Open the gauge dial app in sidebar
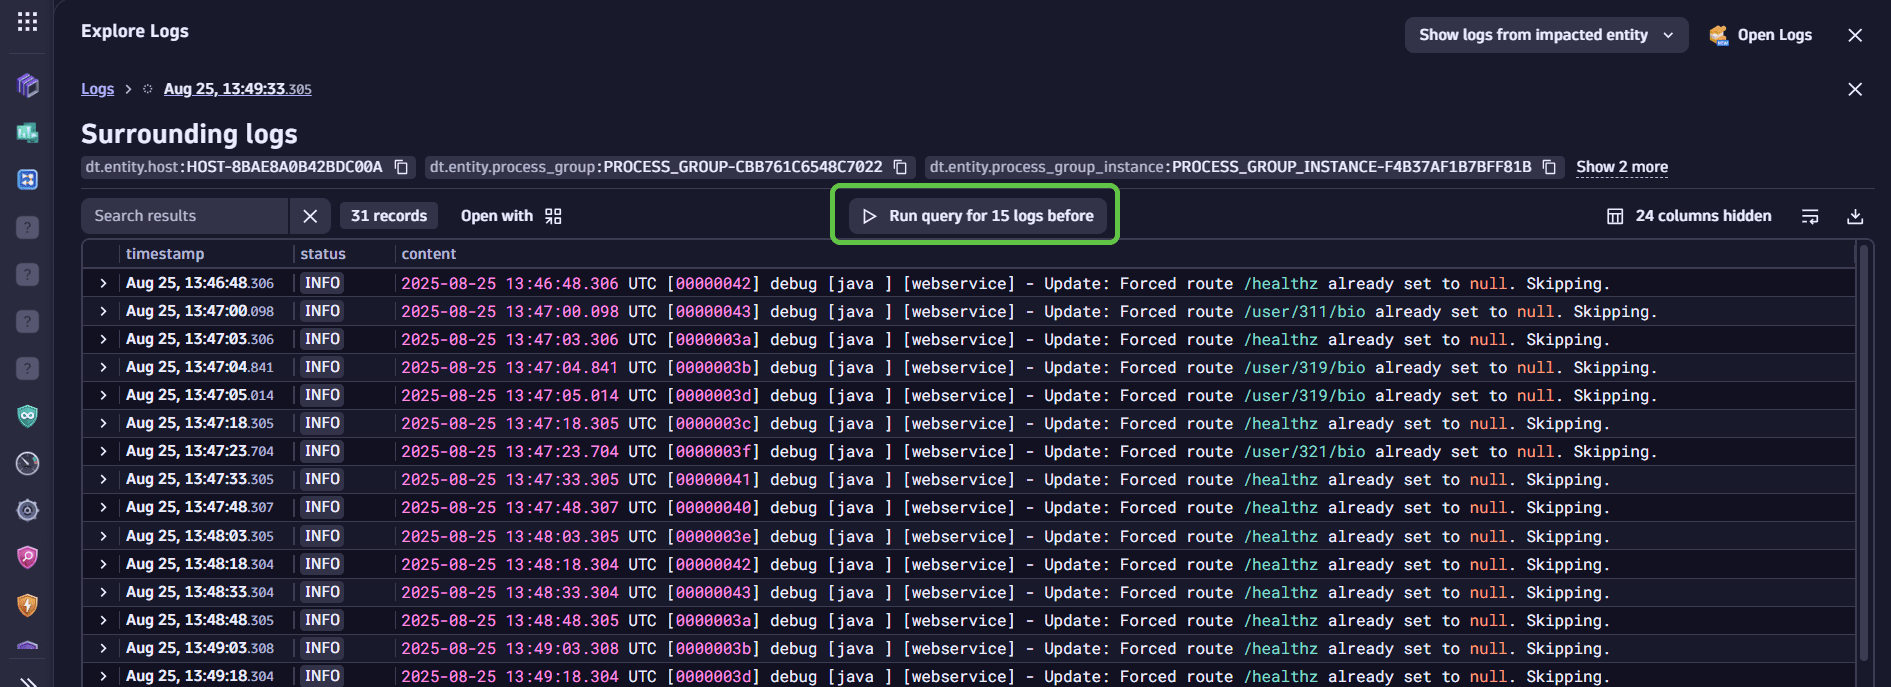Image resolution: width=1891 pixels, height=687 pixels. [28, 463]
